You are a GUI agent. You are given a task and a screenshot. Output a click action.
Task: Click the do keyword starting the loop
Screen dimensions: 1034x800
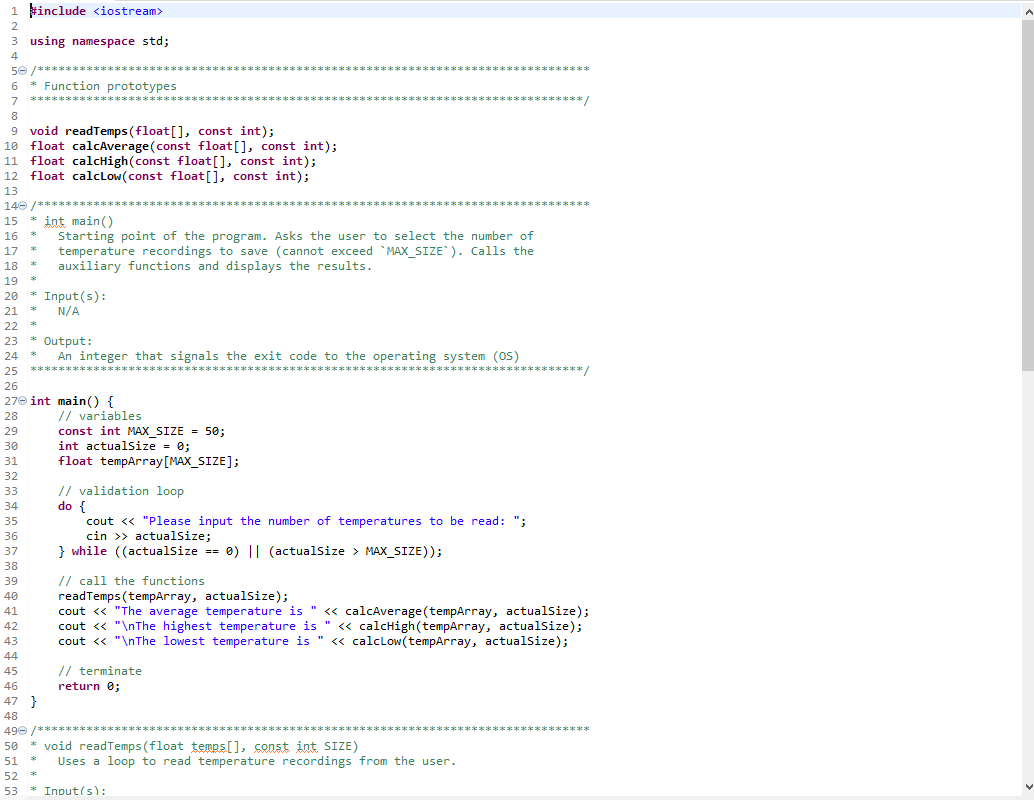click(64, 505)
